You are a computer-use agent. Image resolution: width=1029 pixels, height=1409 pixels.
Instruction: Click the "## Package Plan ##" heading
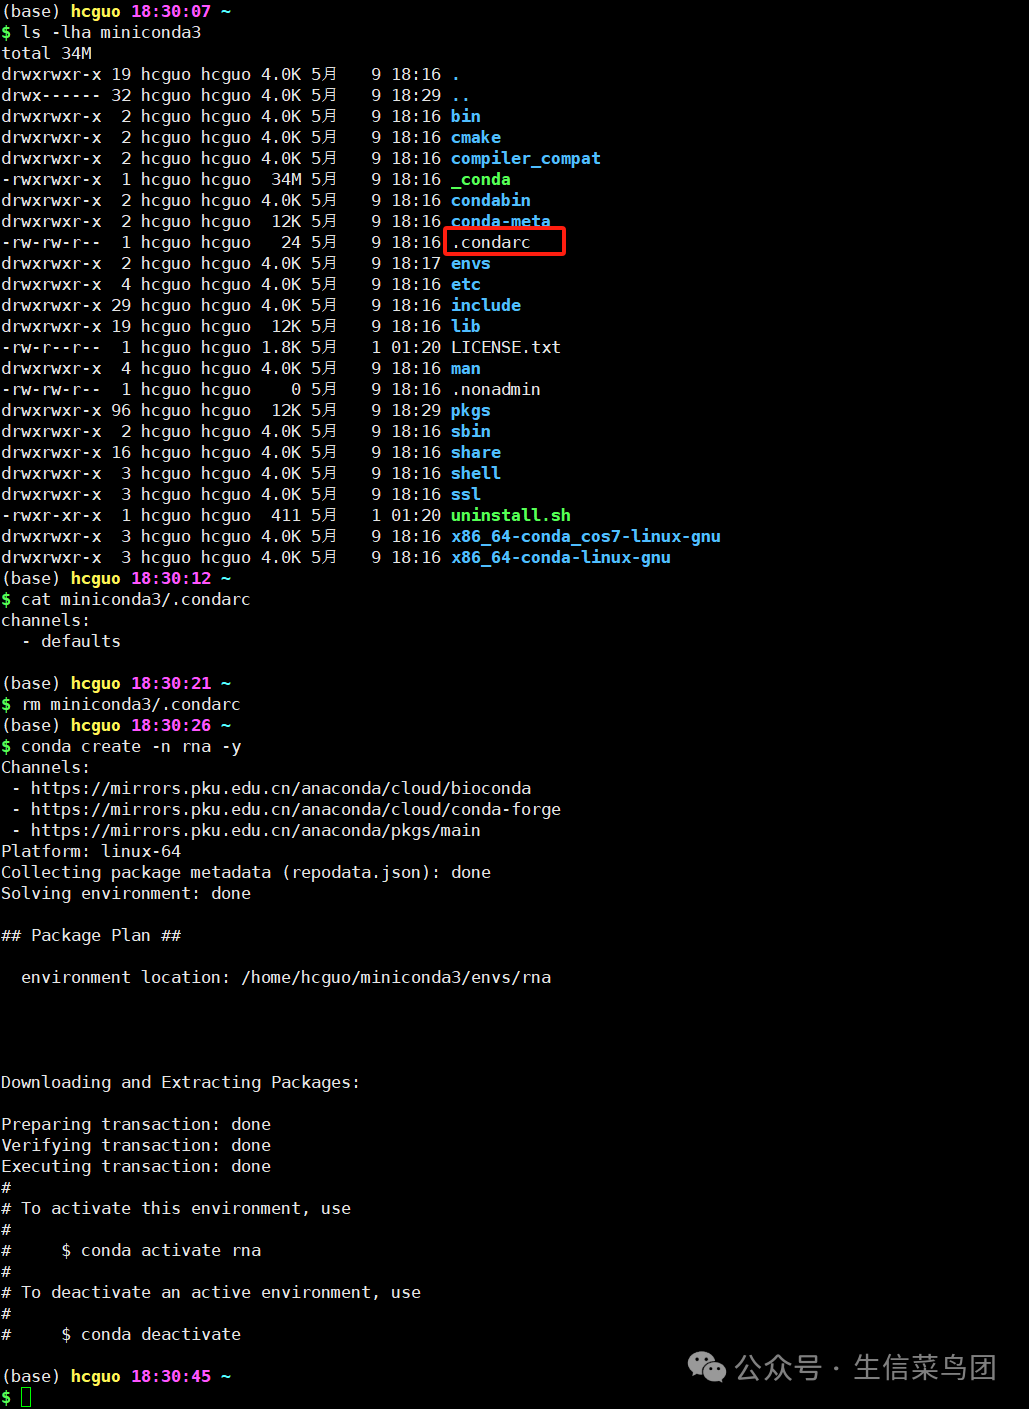[x=91, y=935]
